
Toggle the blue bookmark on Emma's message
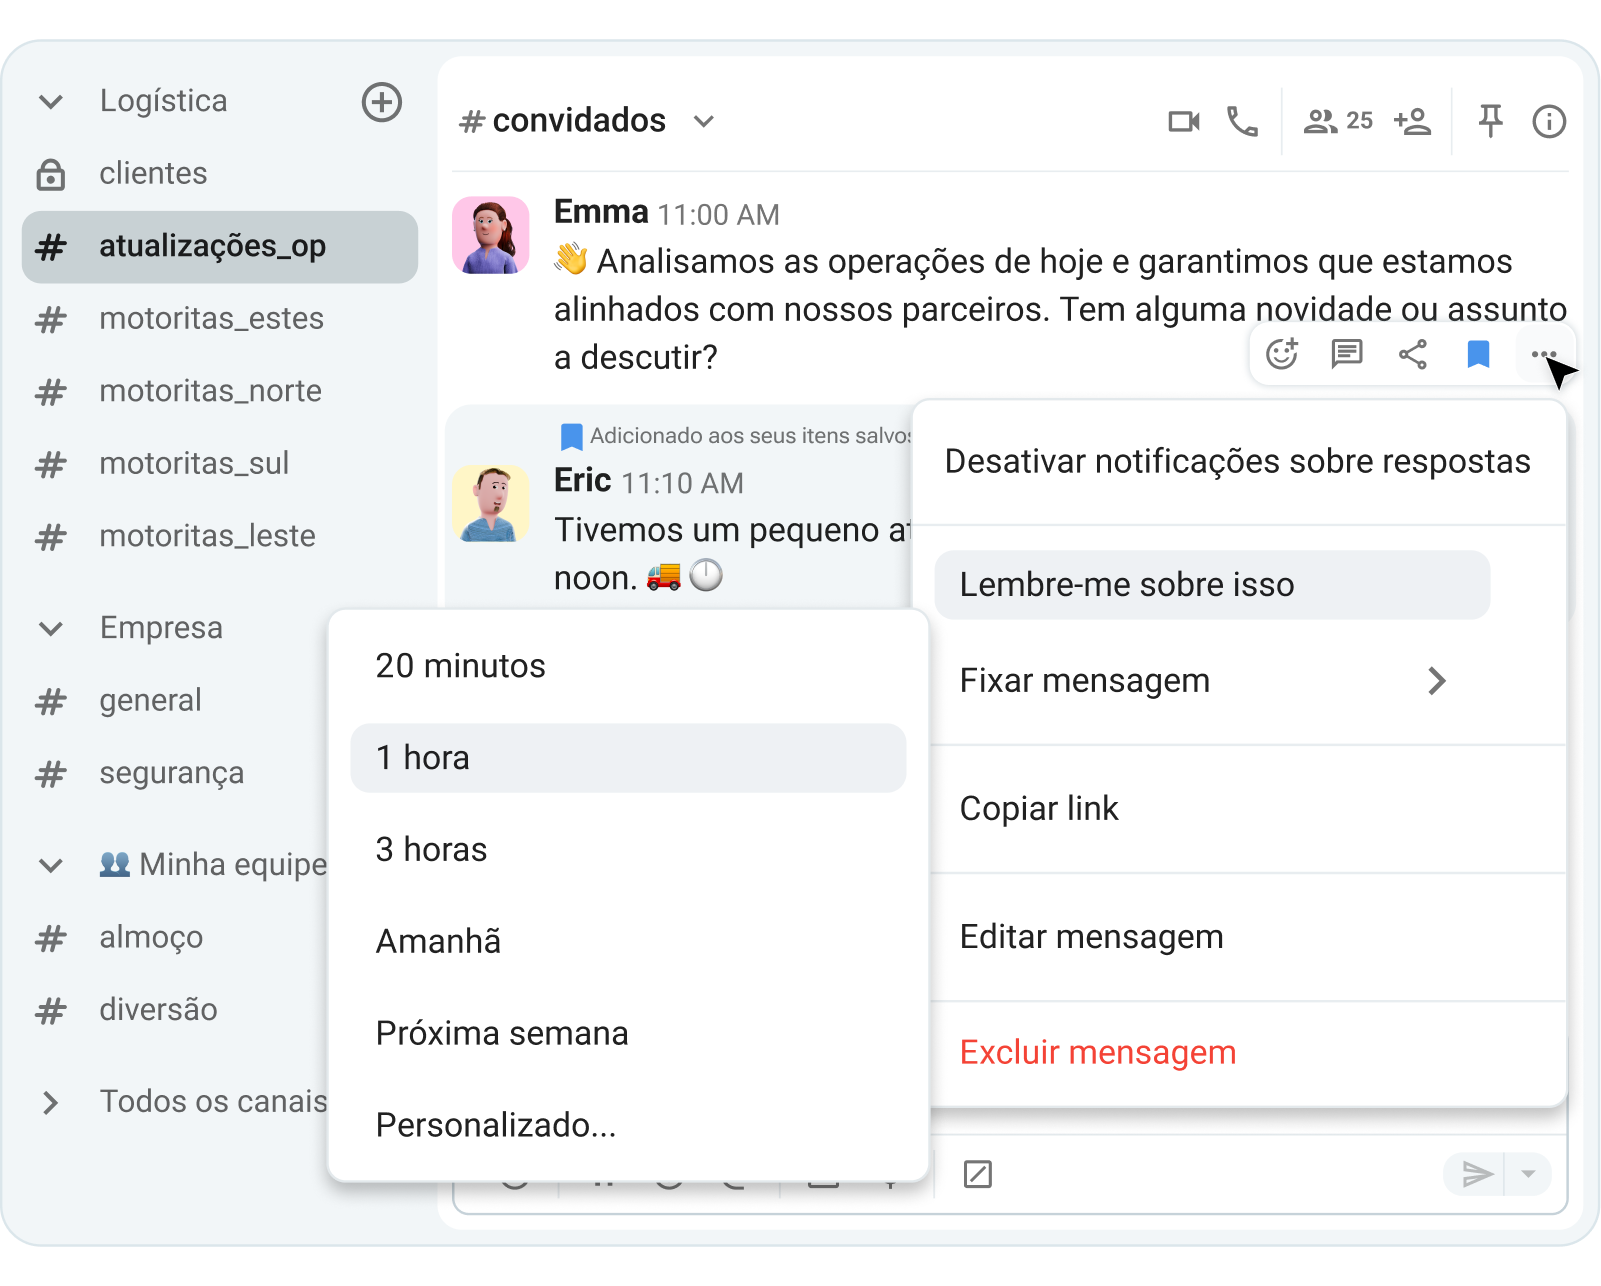click(x=1478, y=354)
